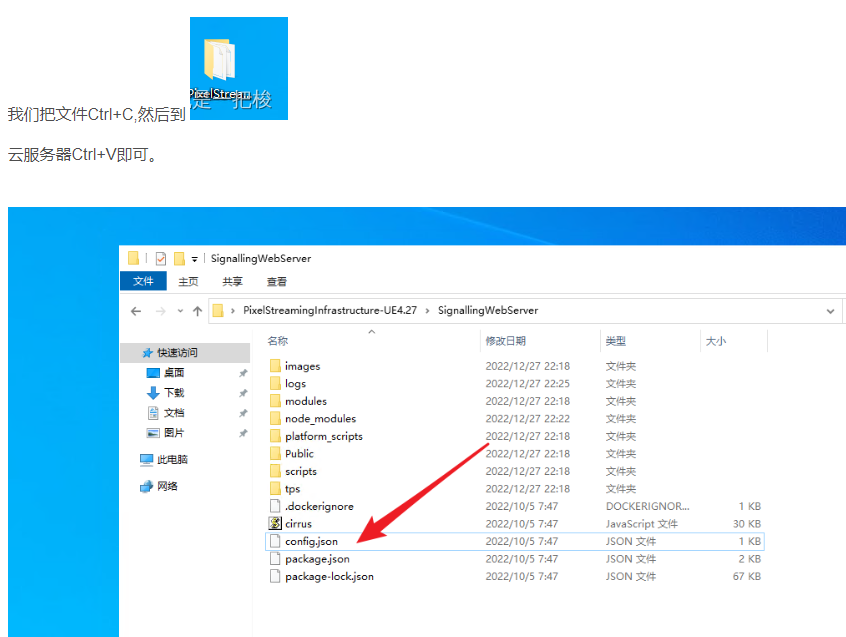Click the platform_scripts folder icon
The height and width of the screenshot is (637, 846).
pyautogui.click(x=275, y=436)
